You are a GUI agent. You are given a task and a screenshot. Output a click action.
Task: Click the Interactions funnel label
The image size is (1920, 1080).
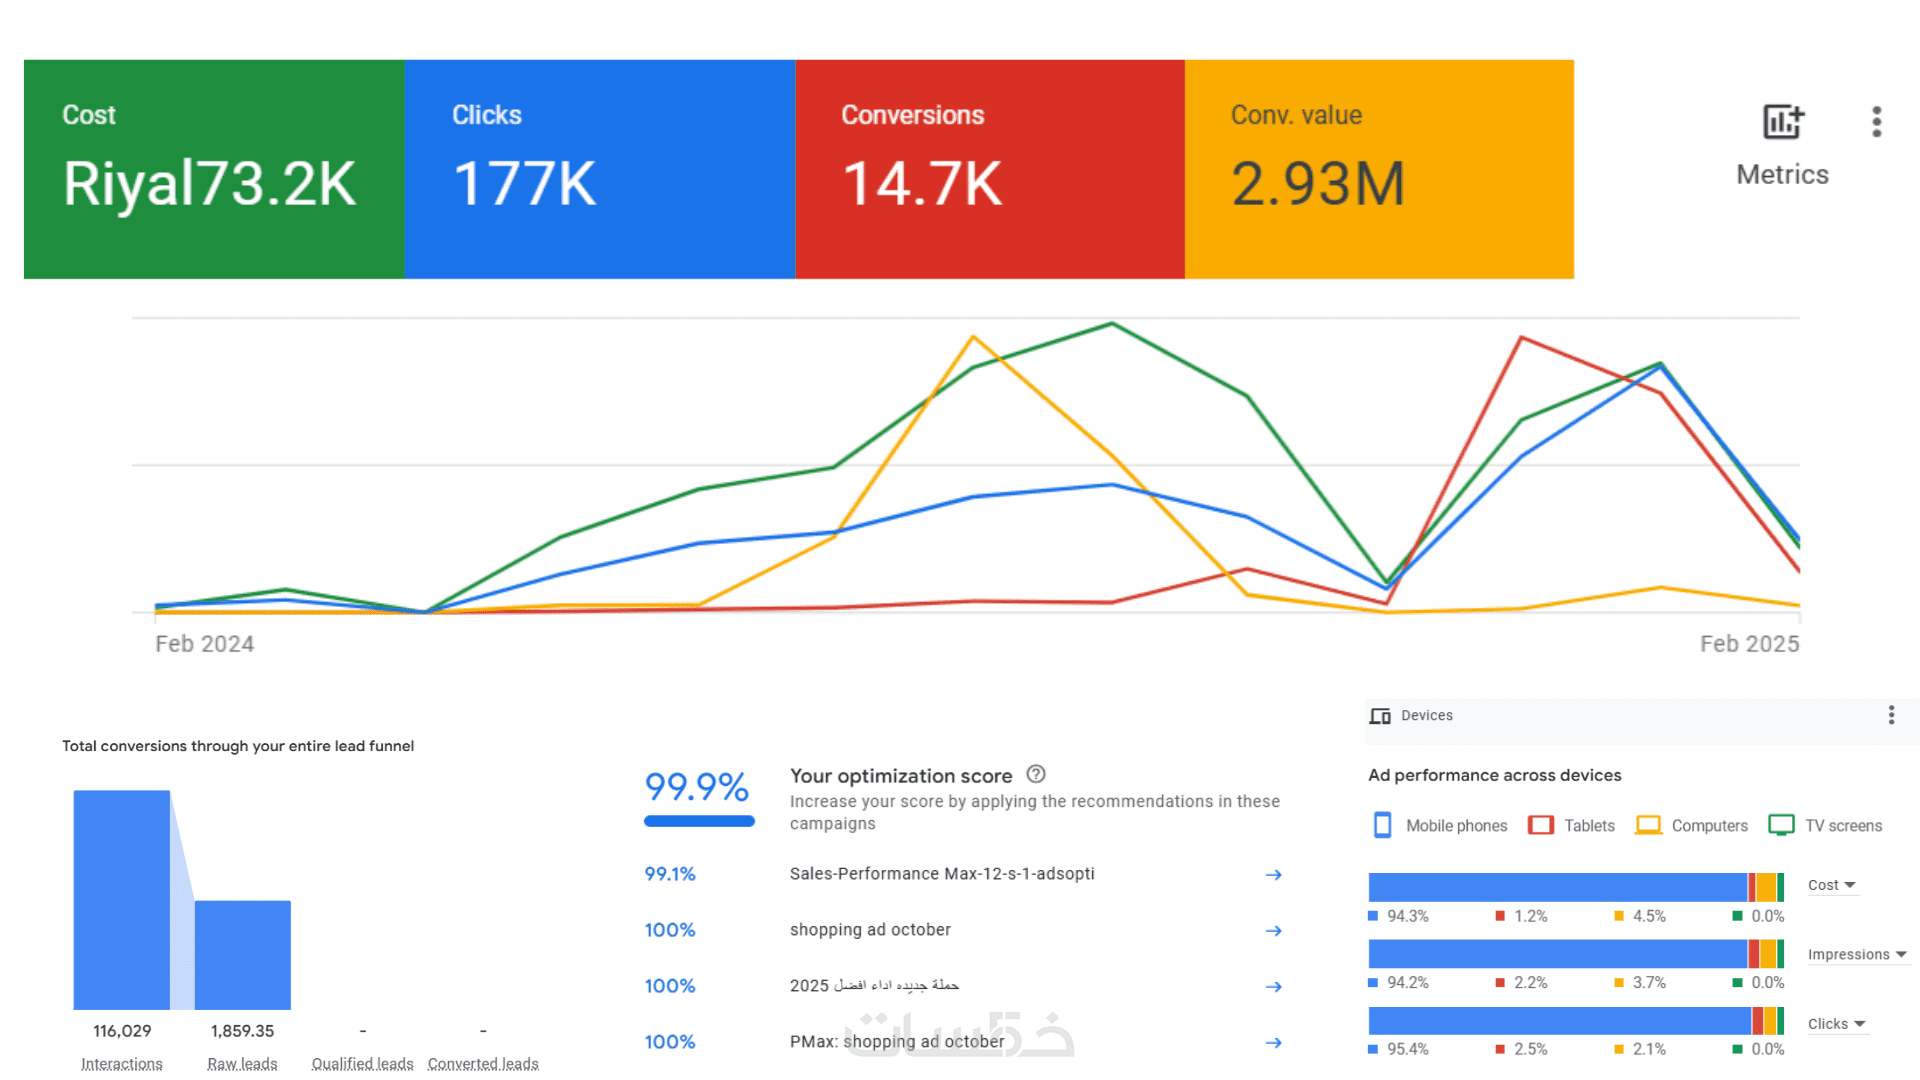click(x=122, y=1063)
